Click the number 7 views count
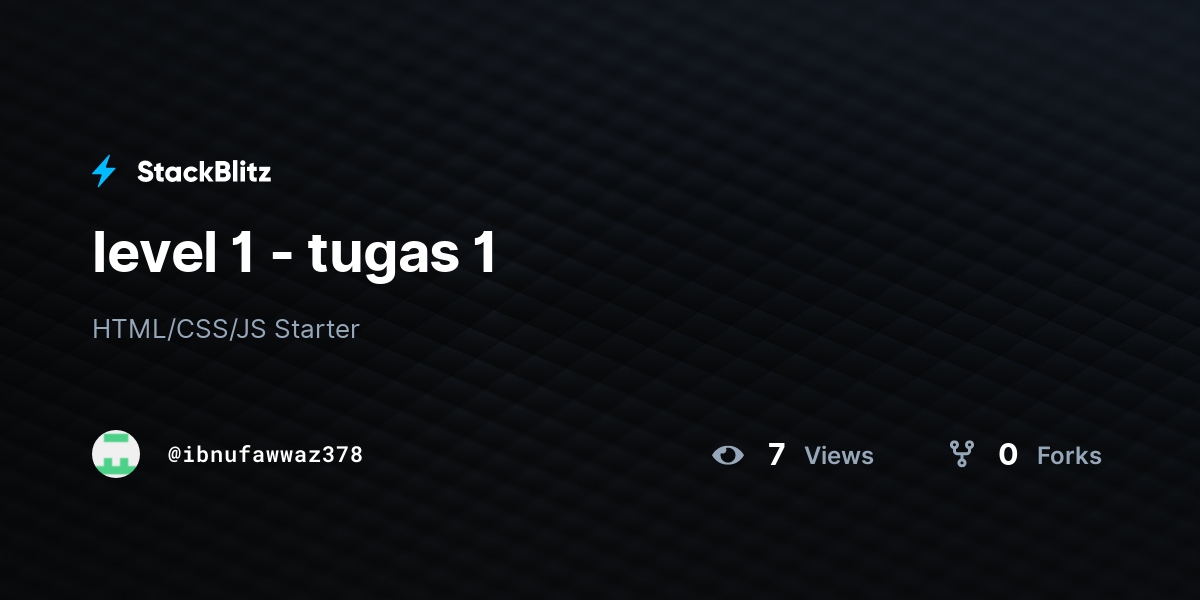This screenshot has height=600, width=1200. 776,455
